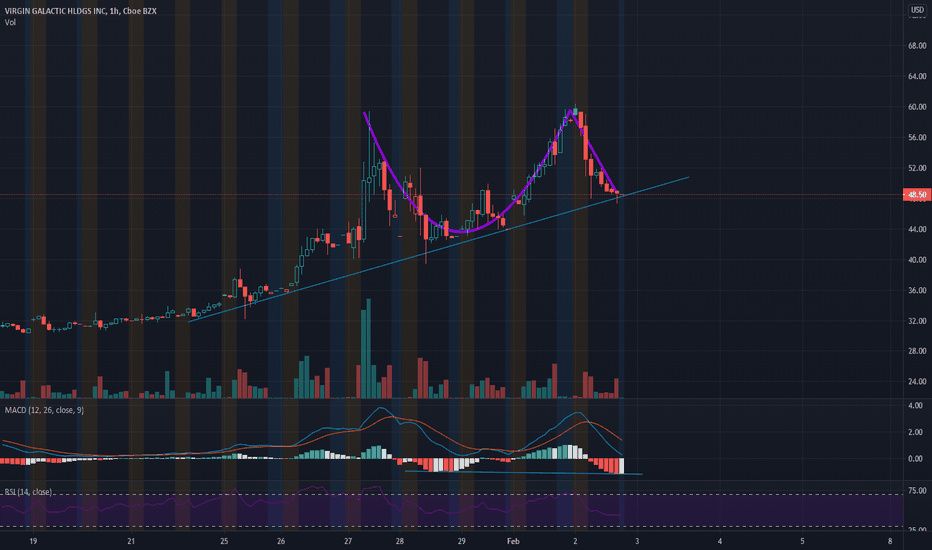Click the 40.00 price axis label
The image size is (932, 550).
coord(917,260)
